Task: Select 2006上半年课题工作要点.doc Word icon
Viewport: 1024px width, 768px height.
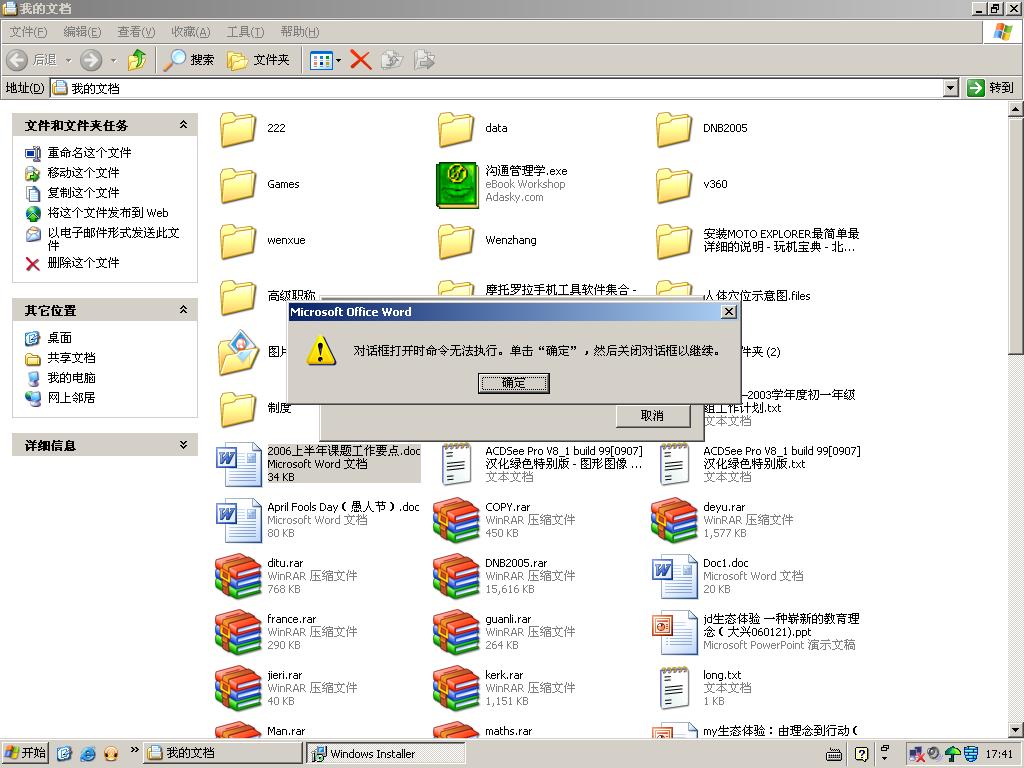Action: (239, 464)
